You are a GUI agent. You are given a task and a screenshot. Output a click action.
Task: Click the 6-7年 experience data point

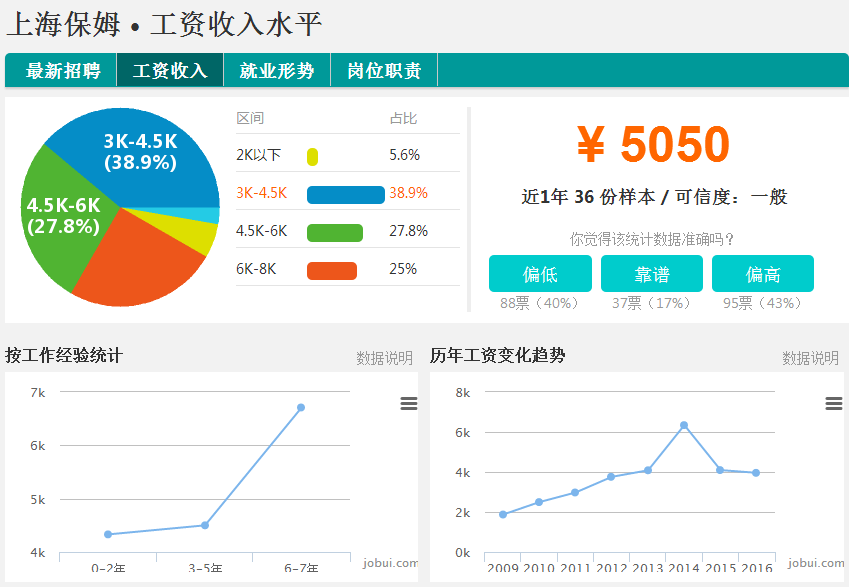click(x=300, y=407)
